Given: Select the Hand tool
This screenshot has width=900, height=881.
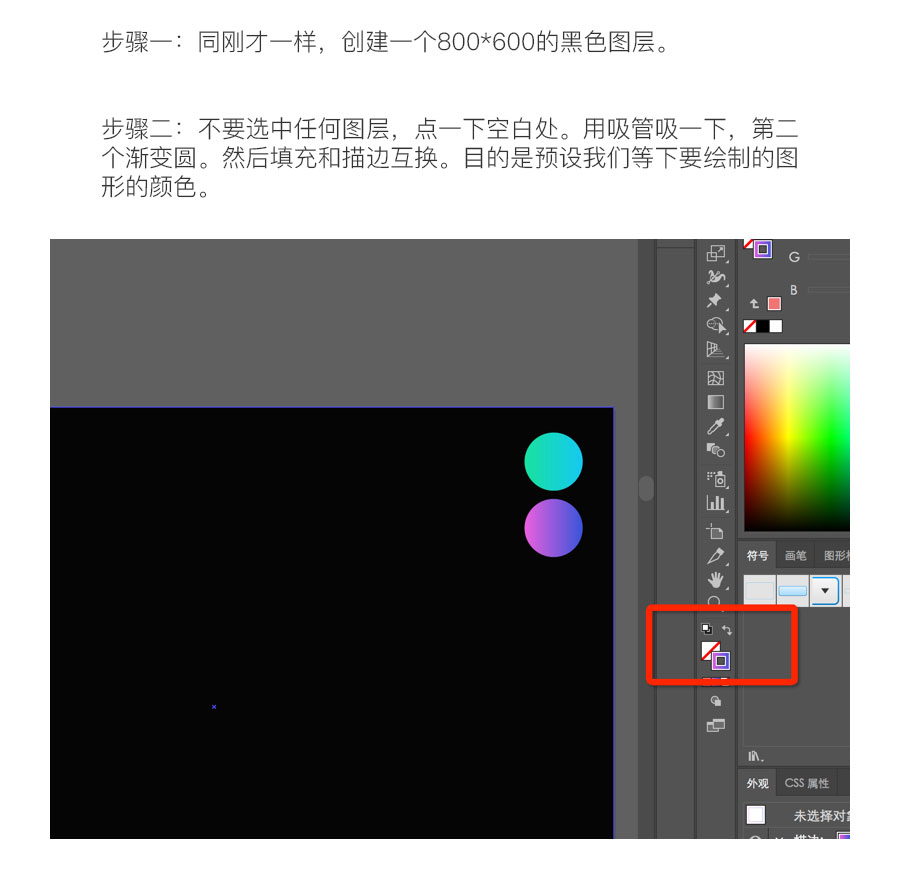Looking at the screenshot, I should (x=716, y=580).
